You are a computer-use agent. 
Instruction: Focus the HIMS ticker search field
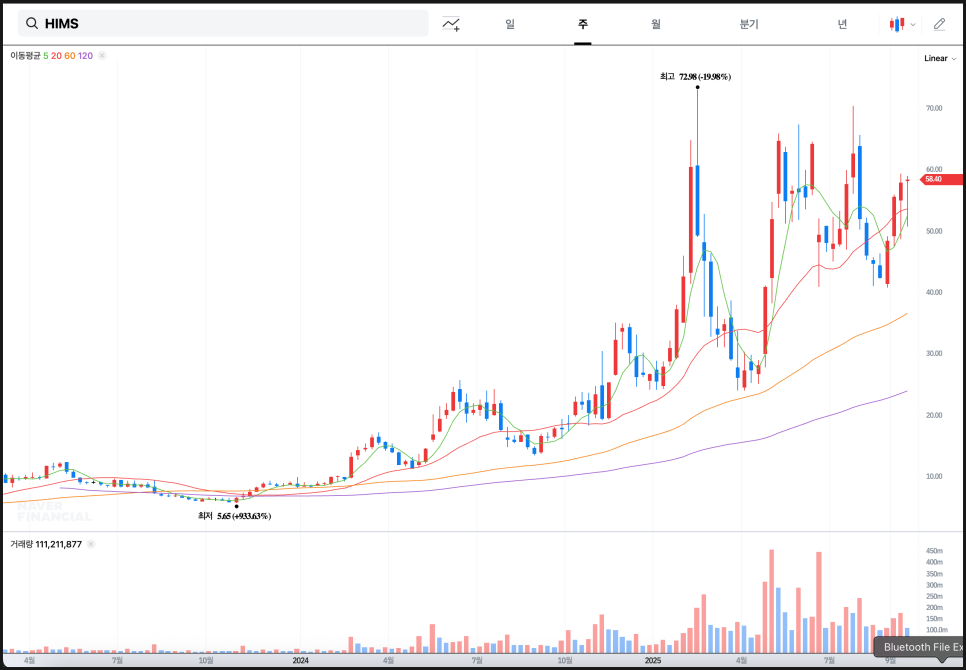pyautogui.click(x=223, y=24)
